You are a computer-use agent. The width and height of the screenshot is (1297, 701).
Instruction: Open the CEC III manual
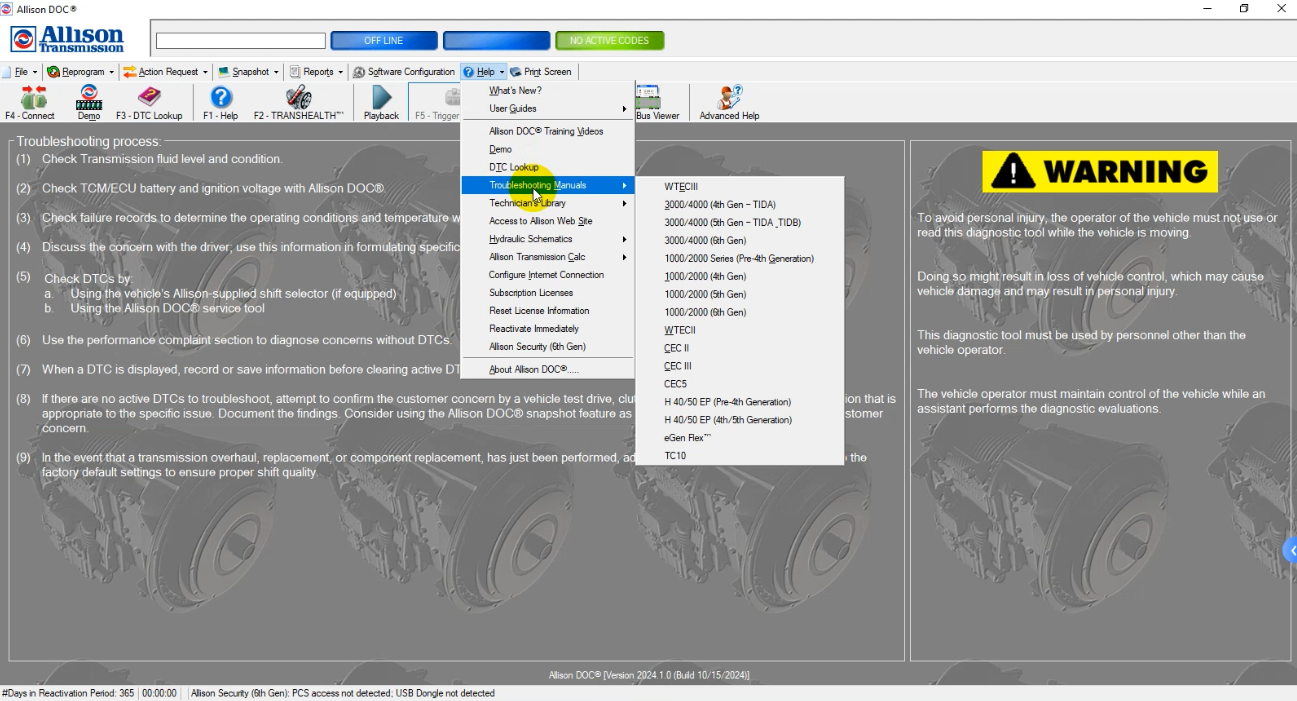[740, 366]
